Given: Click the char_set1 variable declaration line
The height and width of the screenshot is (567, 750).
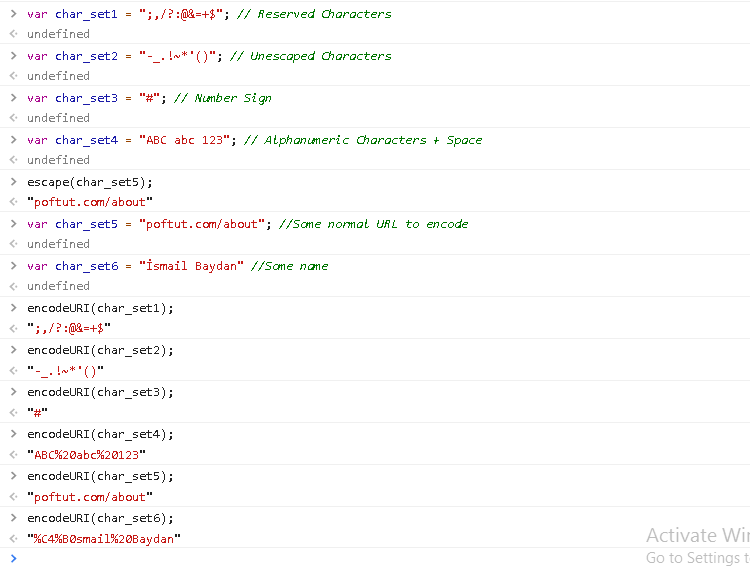Looking at the screenshot, I should [209, 14].
